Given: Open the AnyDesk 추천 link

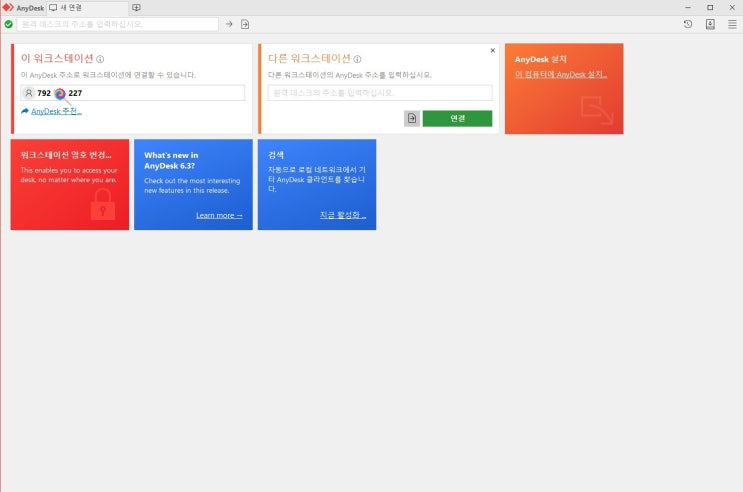Looking at the screenshot, I should coord(56,111).
